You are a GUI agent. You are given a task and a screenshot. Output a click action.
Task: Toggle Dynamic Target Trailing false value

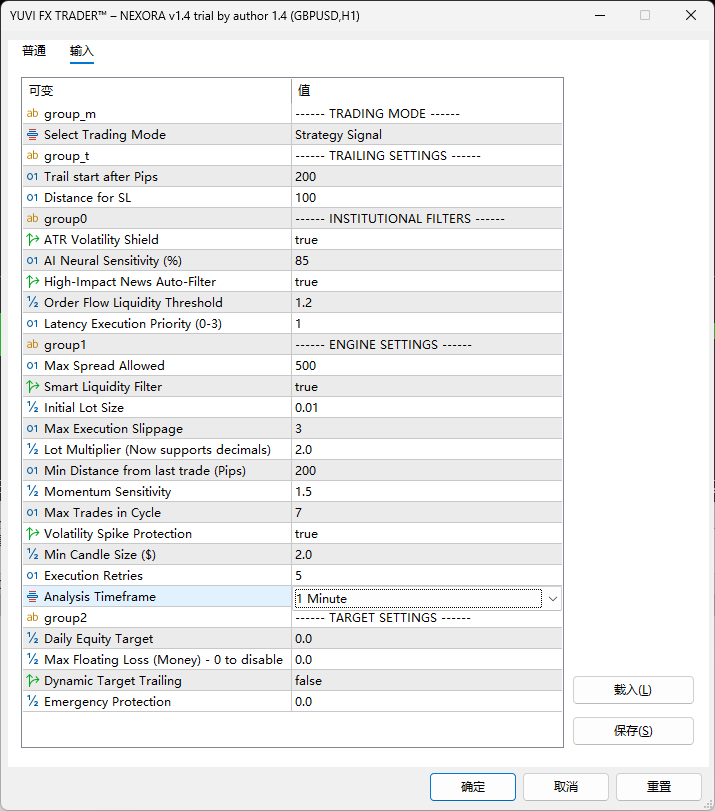pyautogui.click(x=308, y=681)
